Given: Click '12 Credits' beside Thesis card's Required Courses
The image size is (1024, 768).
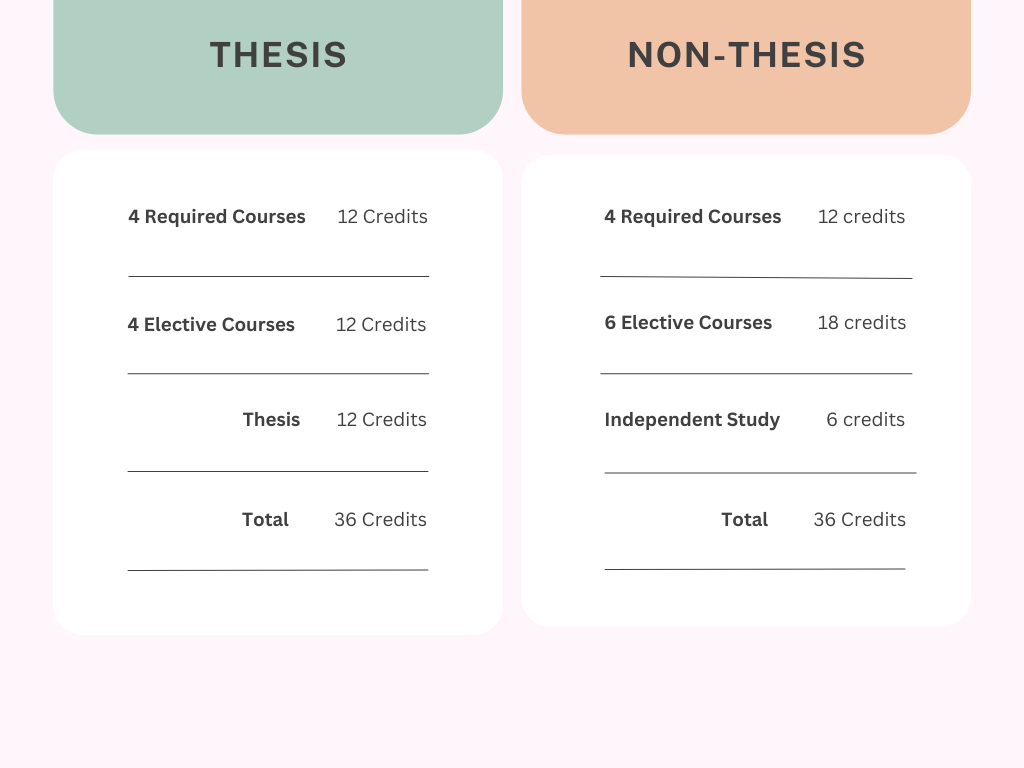Looking at the screenshot, I should 382,217.
